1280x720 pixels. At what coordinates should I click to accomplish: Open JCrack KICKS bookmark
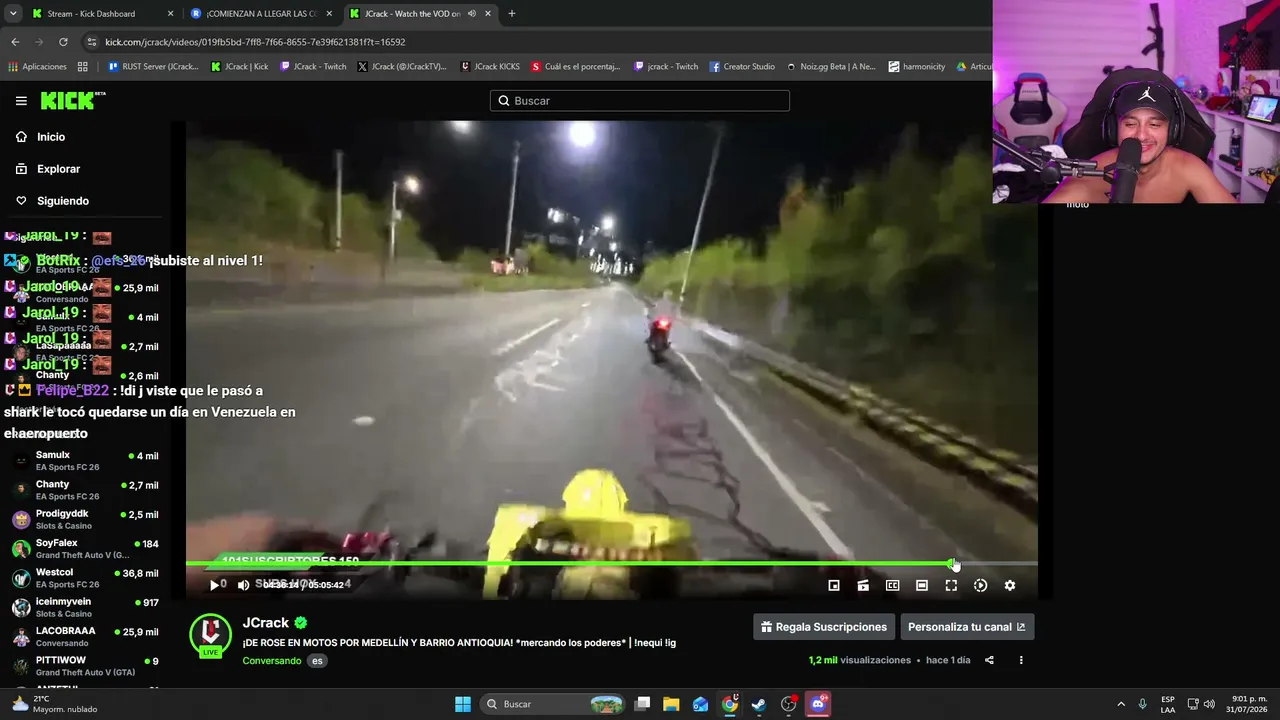pos(490,67)
